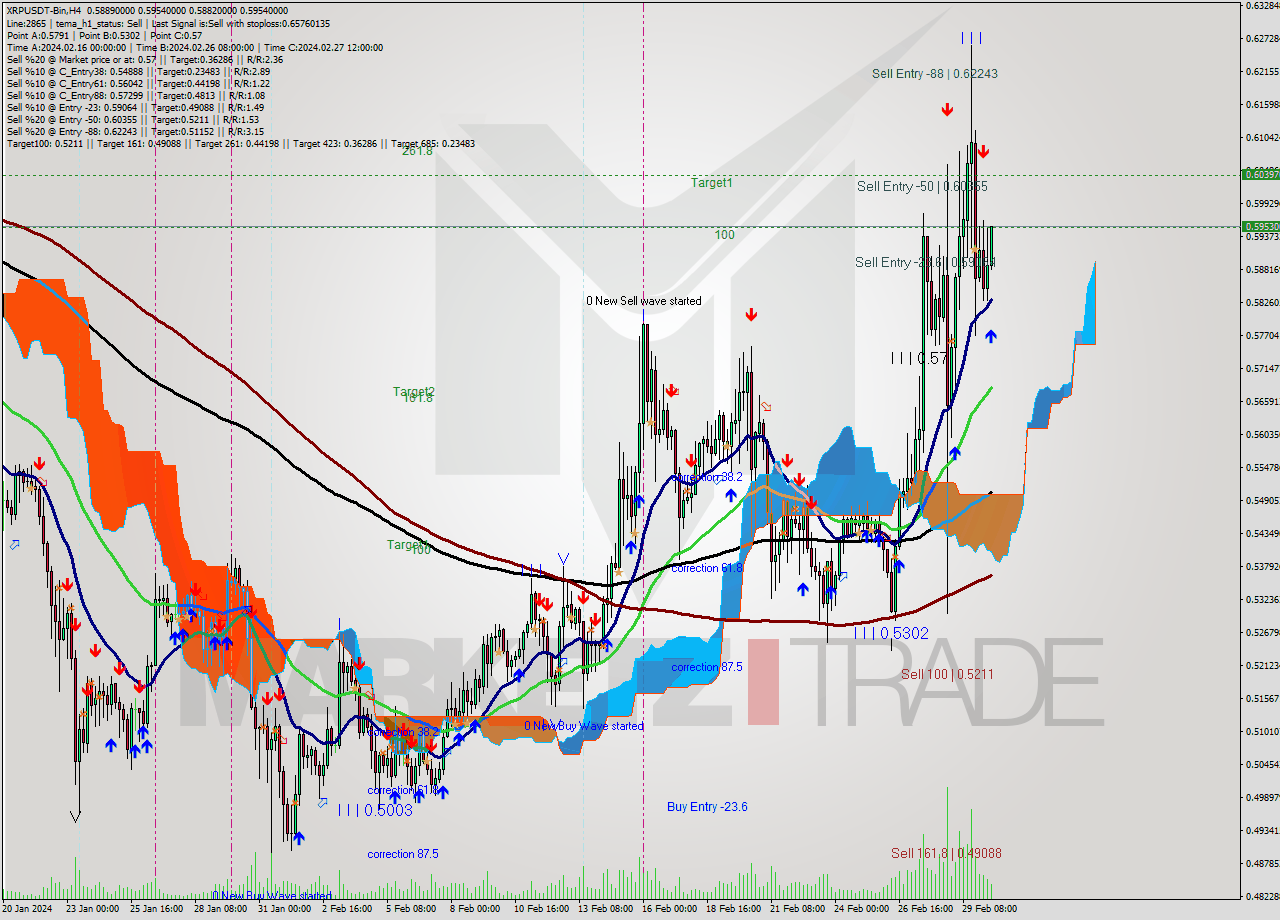The width and height of the screenshot is (1280, 920).
Task: Click the '2 Feb 16:00' date label
Action: click(x=347, y=909)
